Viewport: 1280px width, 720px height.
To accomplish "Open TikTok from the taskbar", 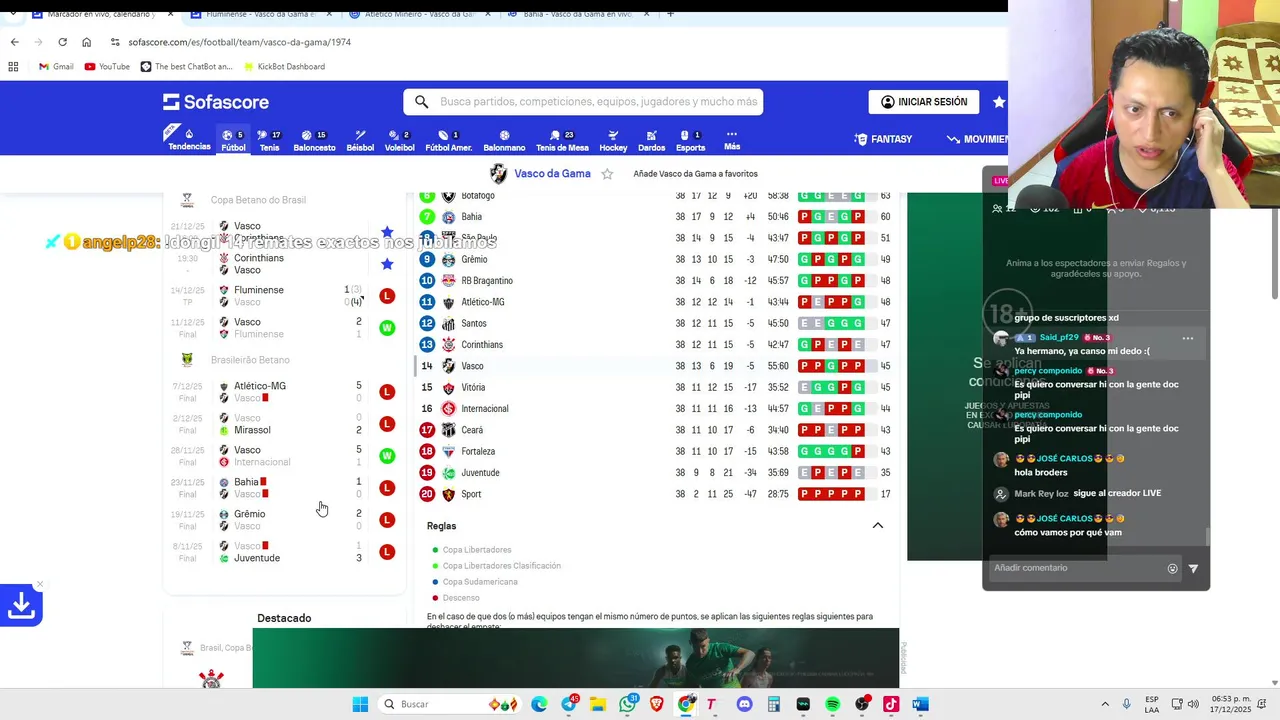I will 890,704.
